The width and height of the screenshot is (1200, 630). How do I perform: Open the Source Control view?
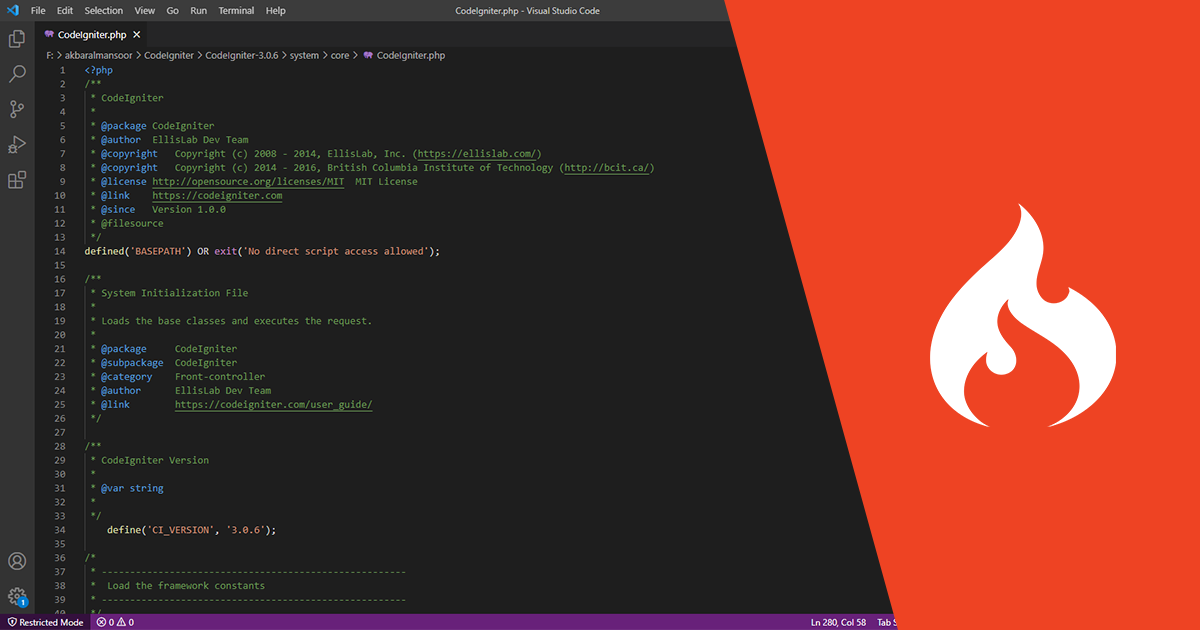coord(17,110)
